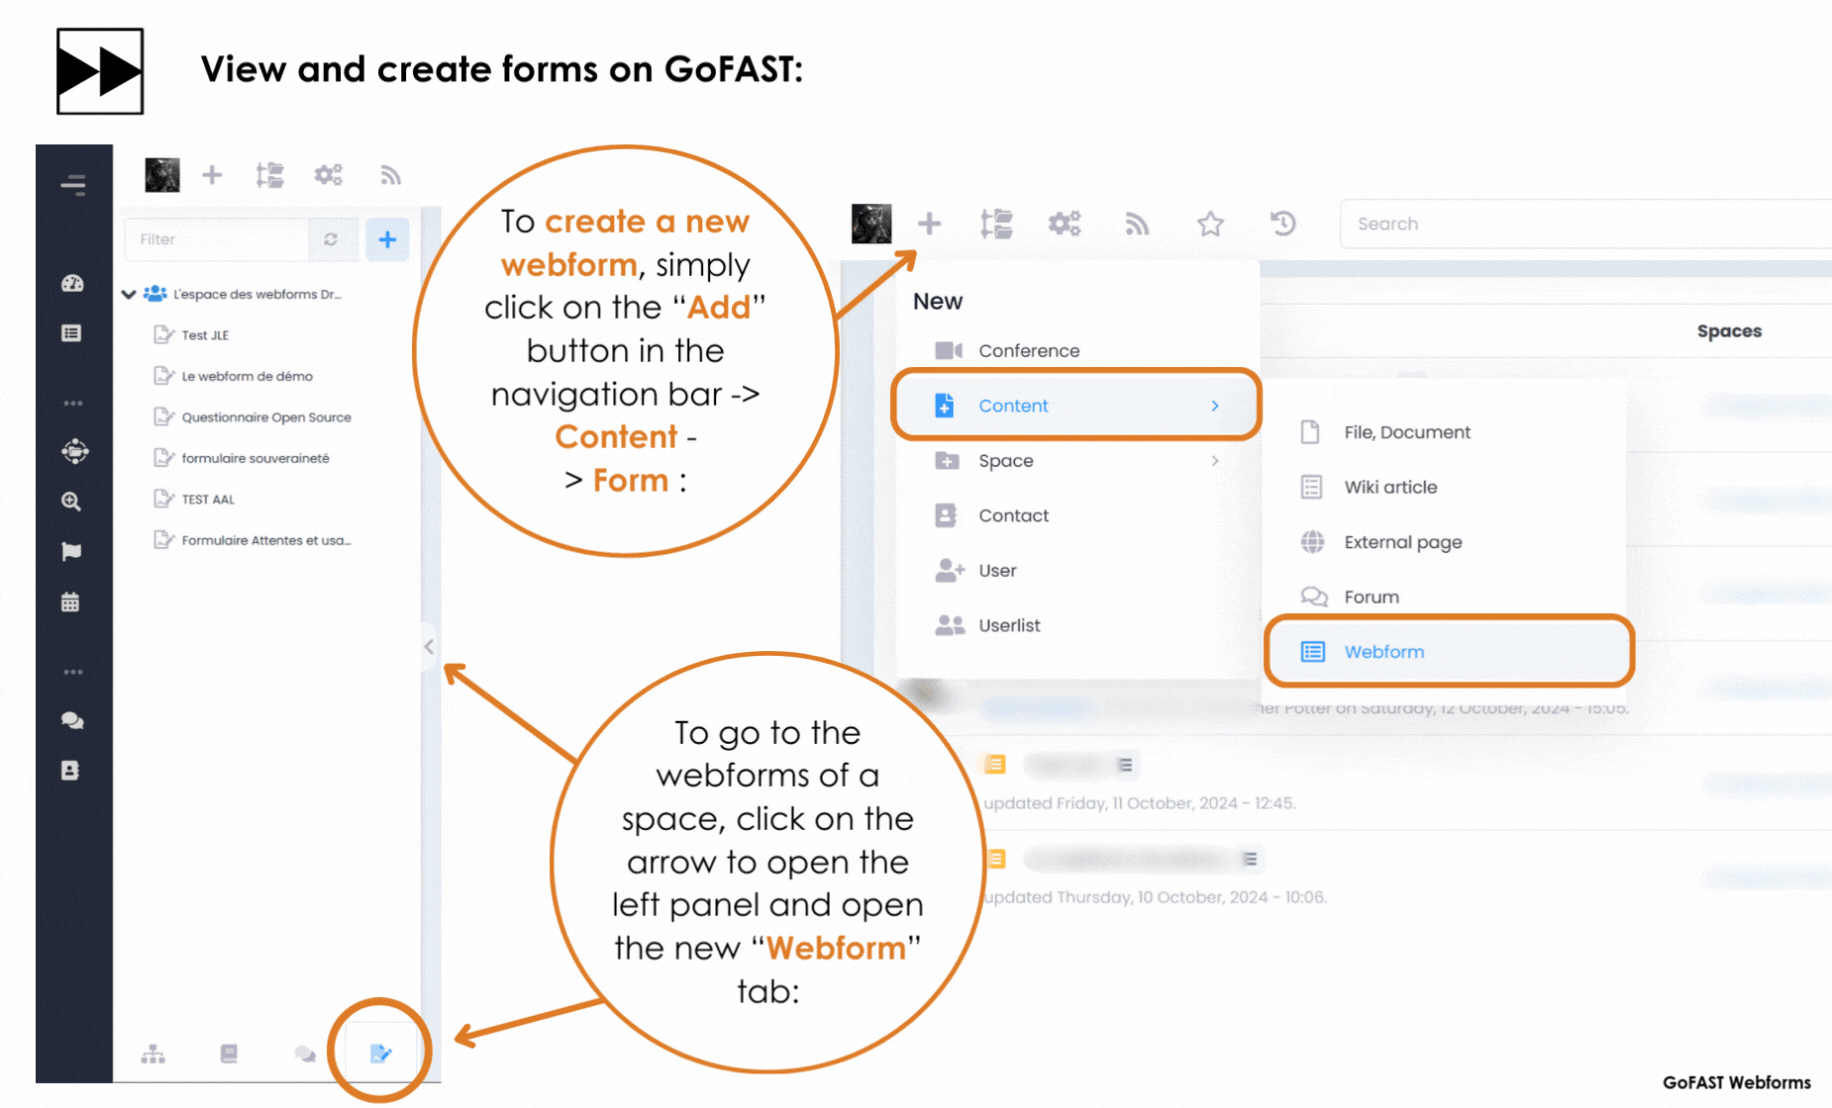Open the settings gear icon in top navigation

(1064, 223)
